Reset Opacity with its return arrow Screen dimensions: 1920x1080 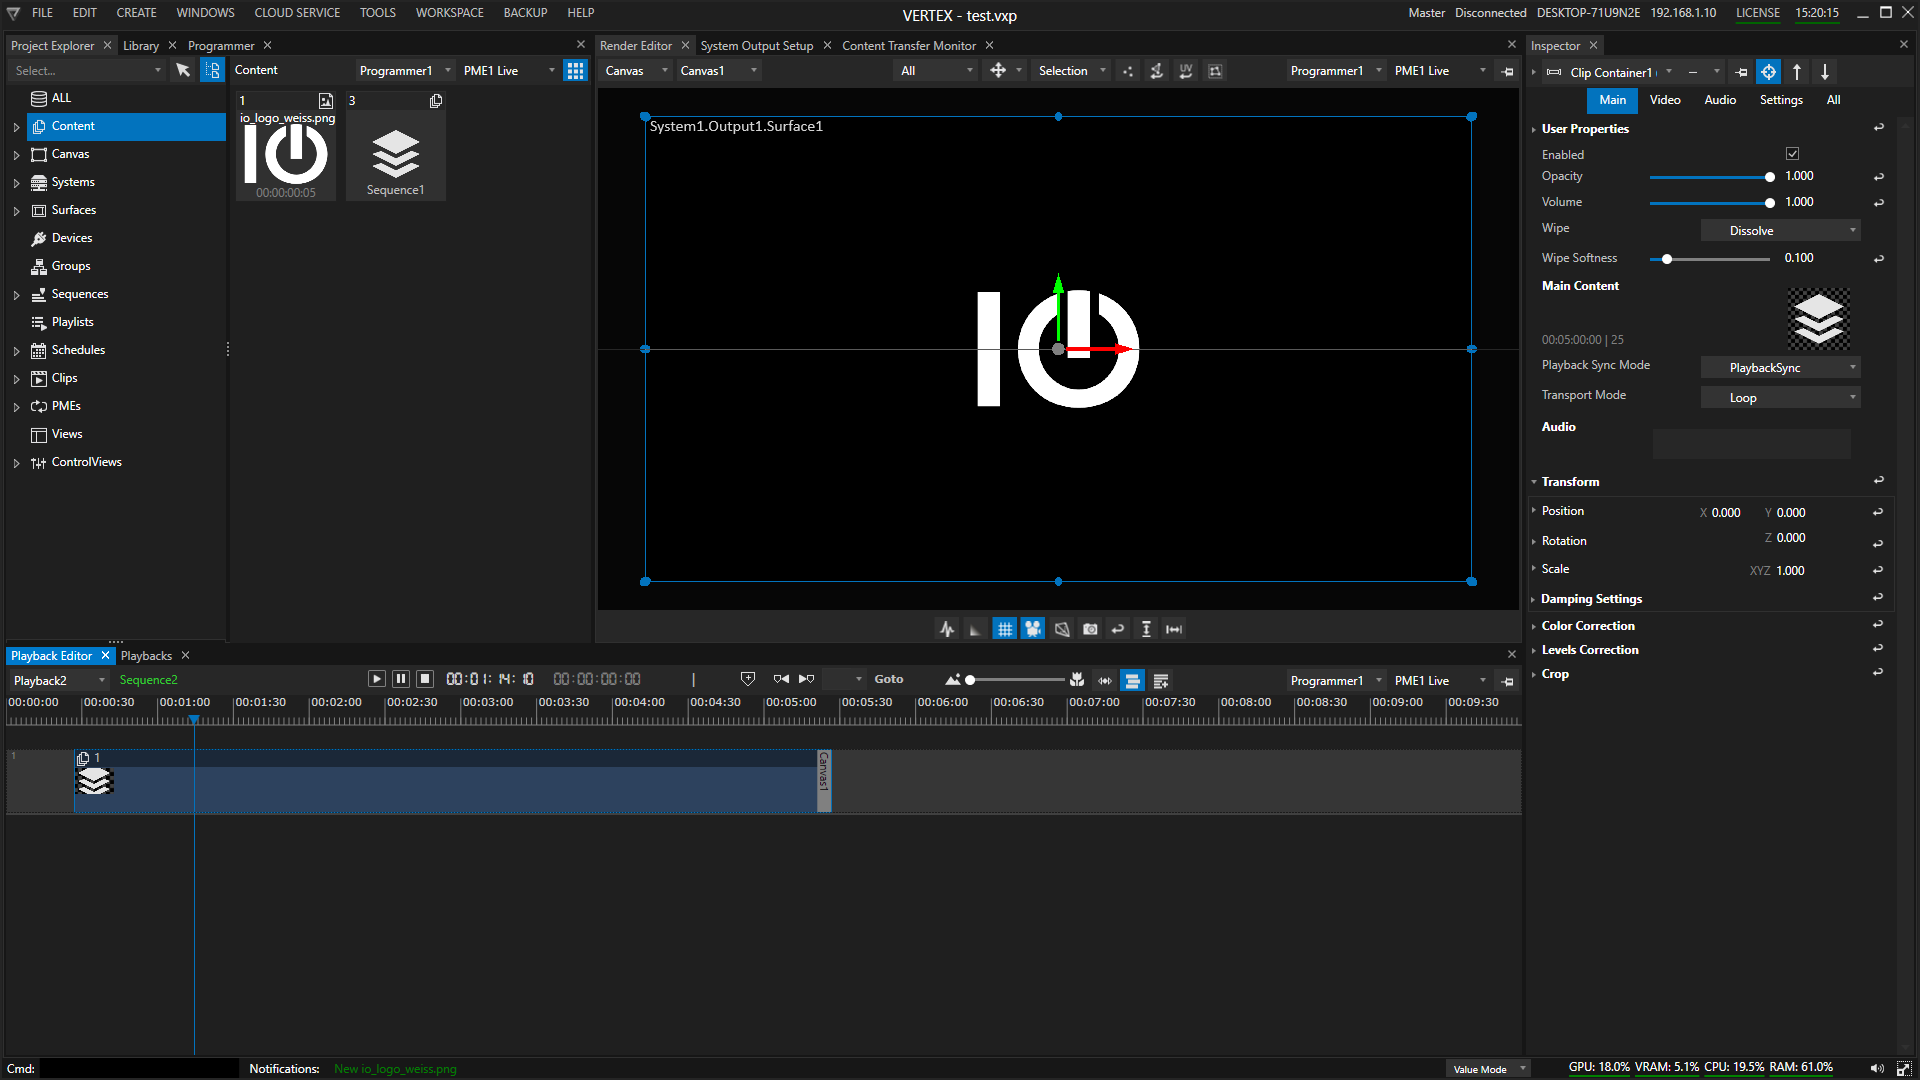[1879, 177]
